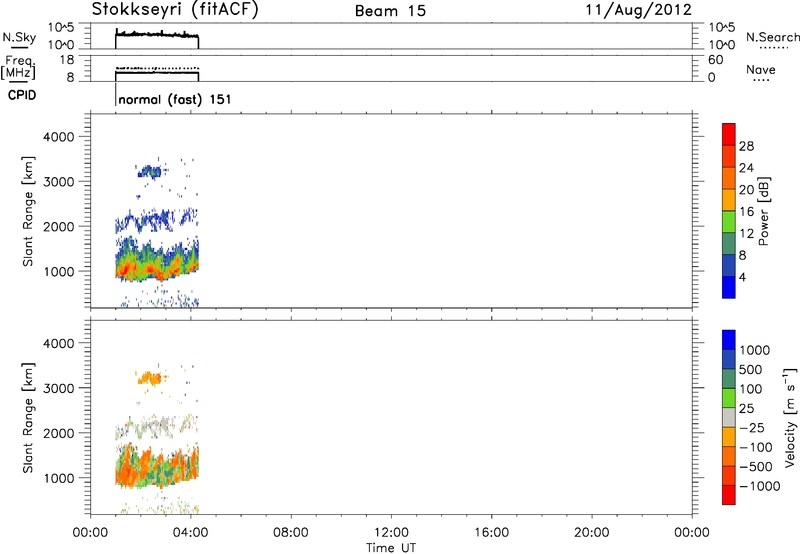The height and width of the screenshot is (554, 800).
Task: Click the Stokkseyri (fitACF) plot title
Action: tap(175, 10)
